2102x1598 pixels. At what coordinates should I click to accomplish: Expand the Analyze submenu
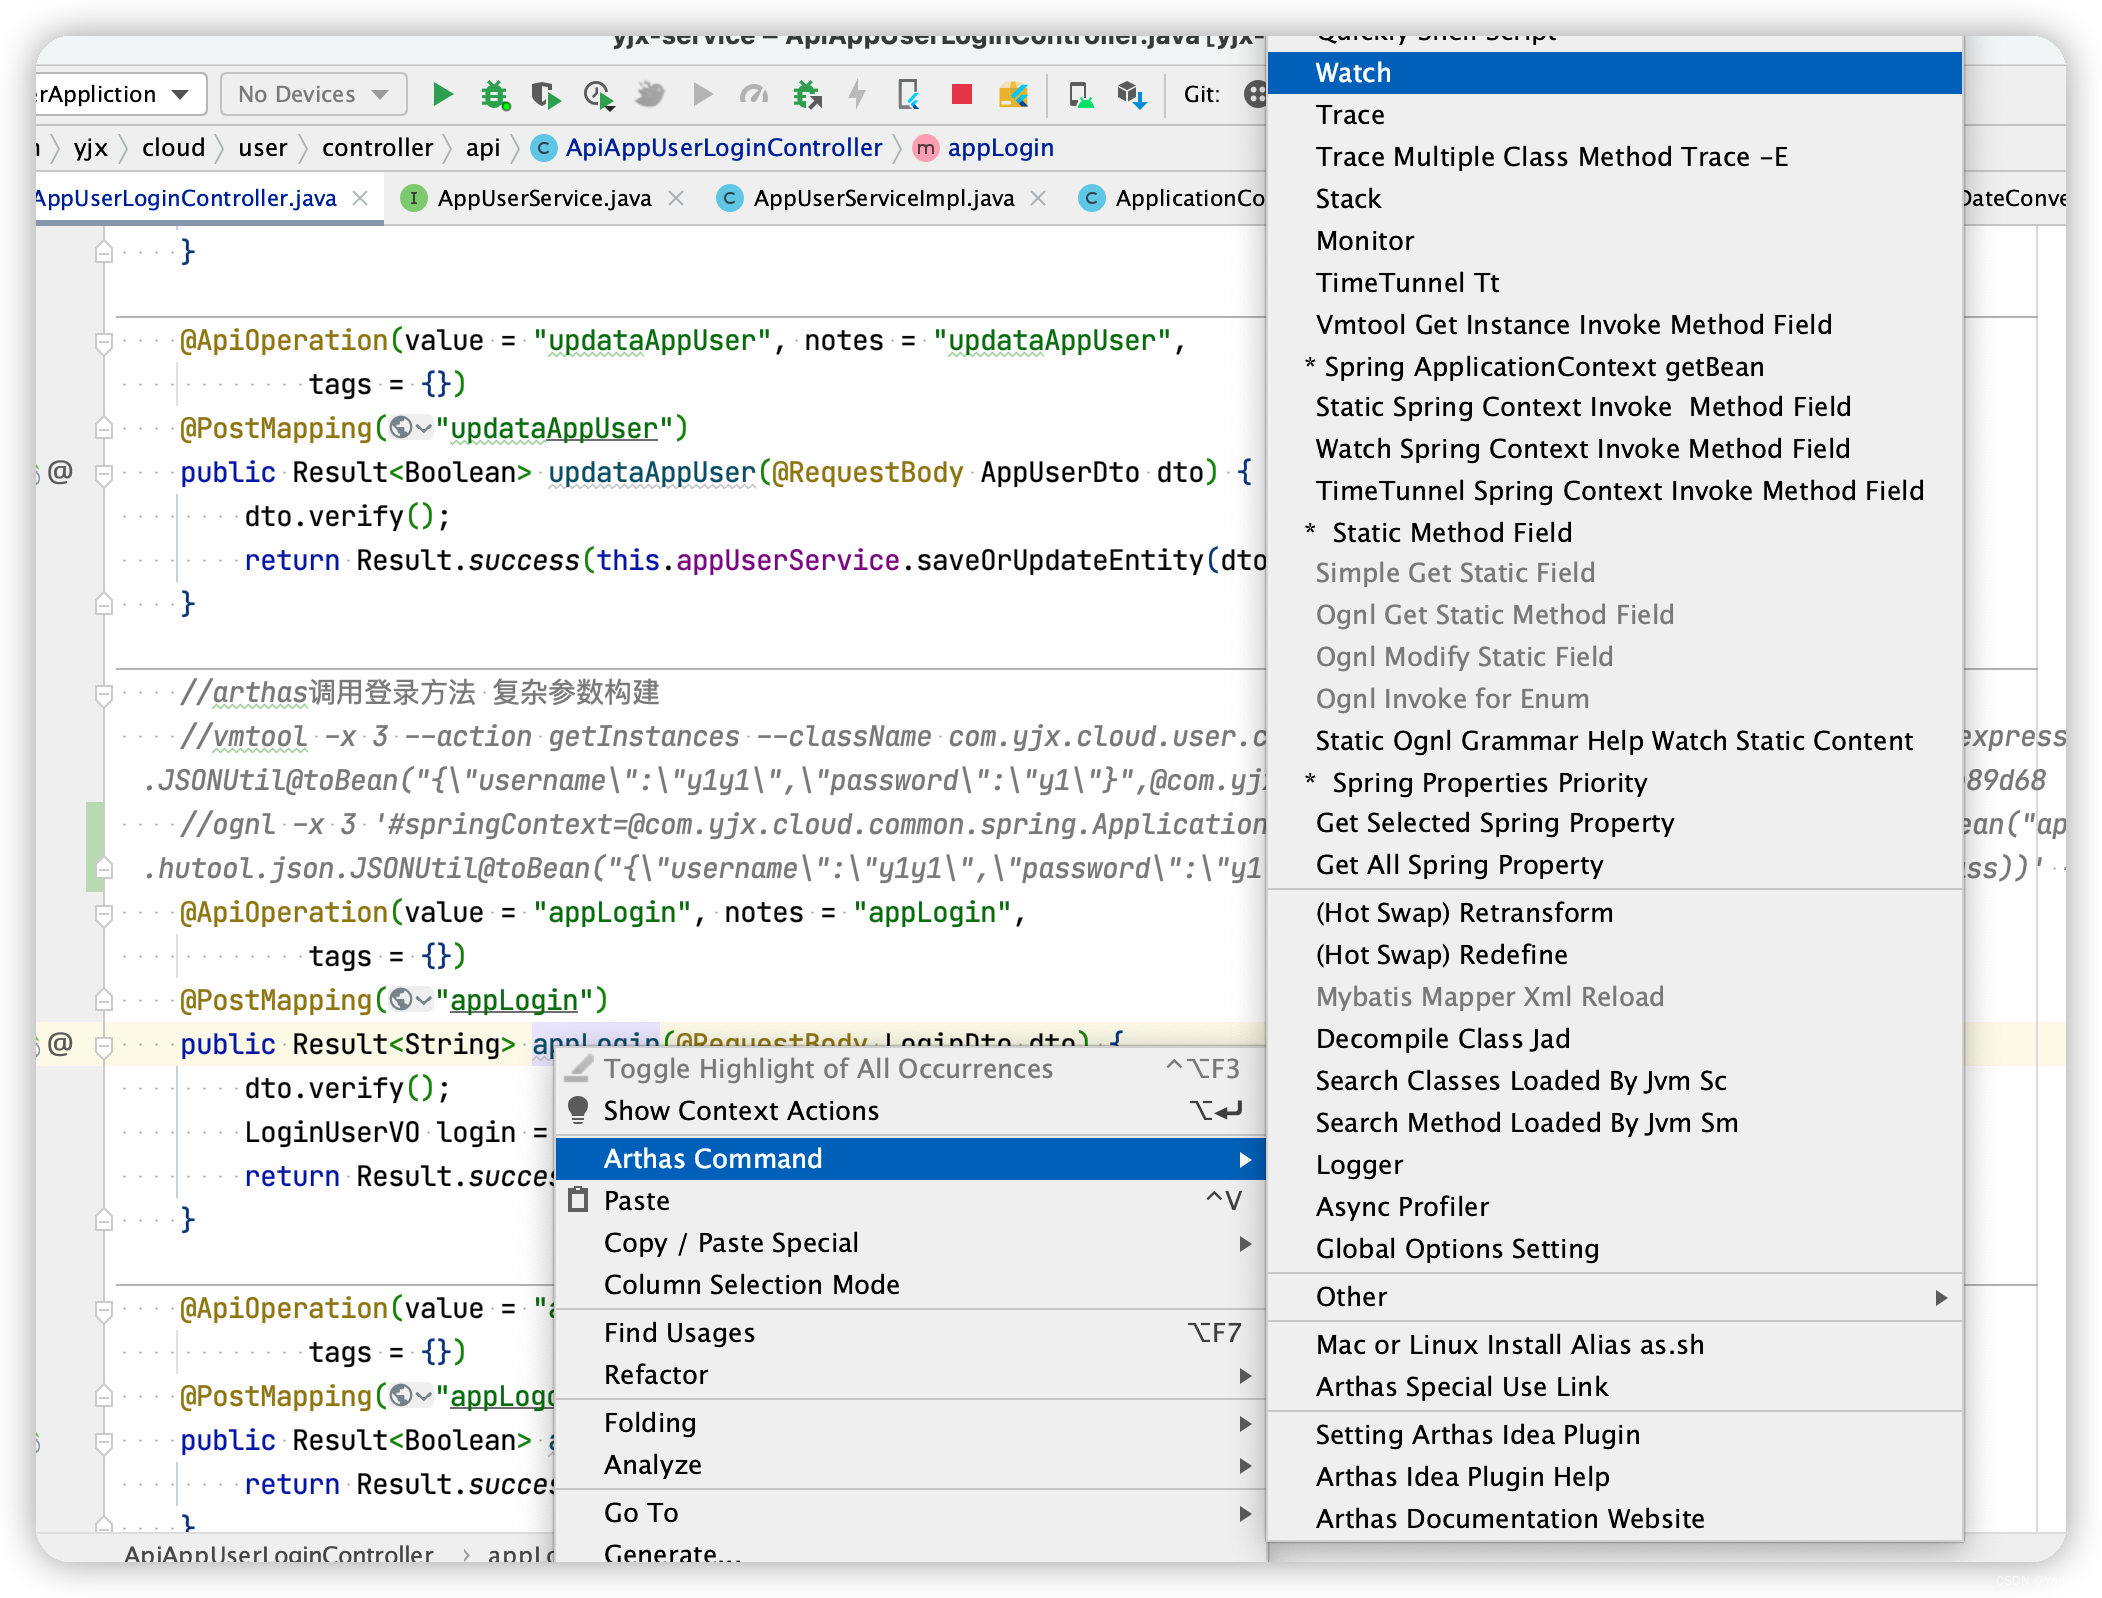tap(910, 1465)
